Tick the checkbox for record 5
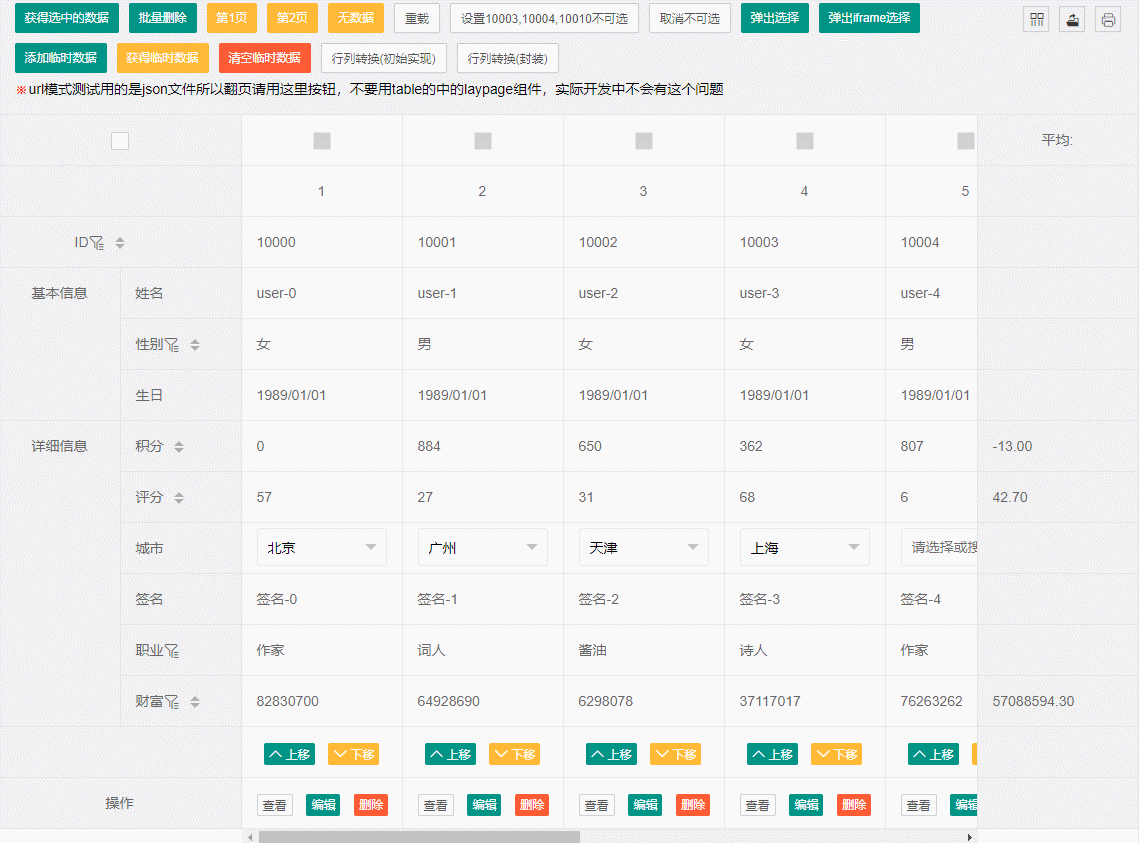The height and width of the screenshot is (843, 1139). (966, 141)
